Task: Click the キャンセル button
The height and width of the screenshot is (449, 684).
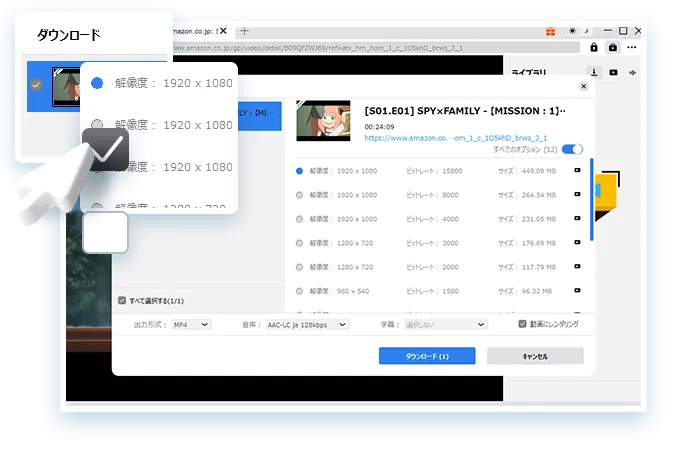Action: pyautogui.click(x=535, y=356)
